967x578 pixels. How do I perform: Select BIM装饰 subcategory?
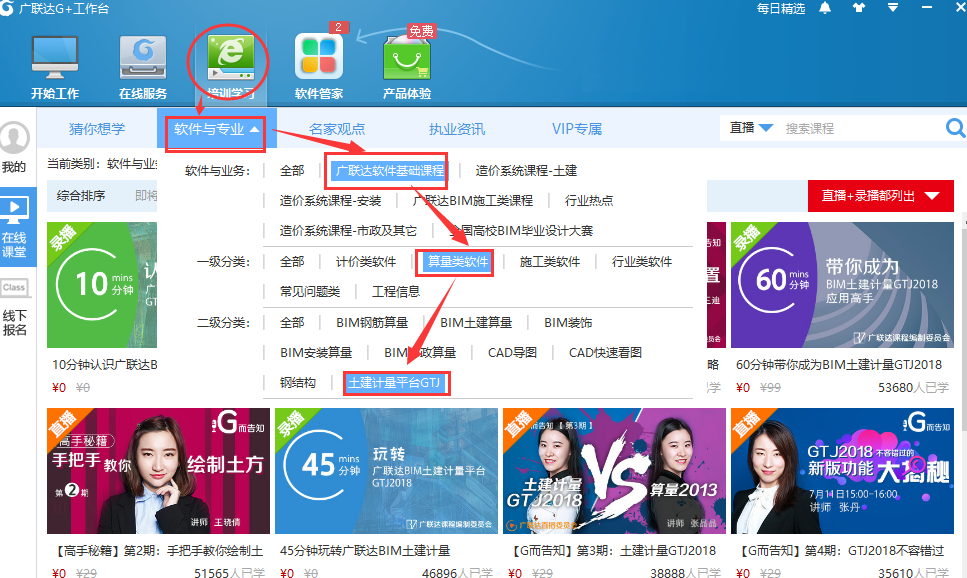tap(568, 323)
